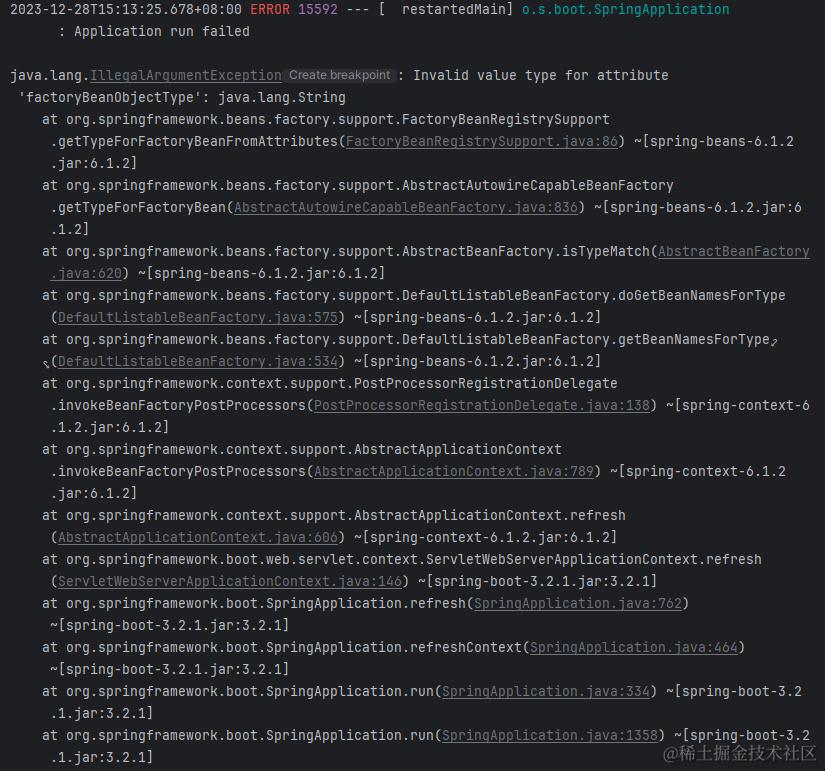Open the AbstractBeanFactory.java:620 link

[x=733, y=252]
